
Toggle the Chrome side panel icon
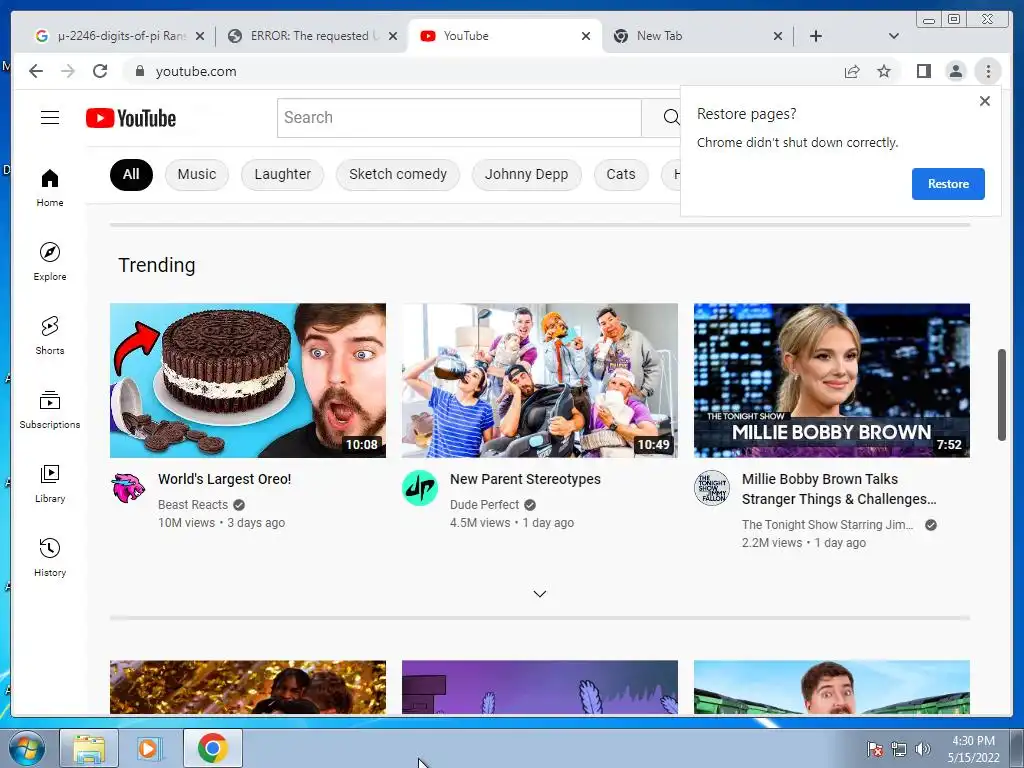tap(923, 71)
